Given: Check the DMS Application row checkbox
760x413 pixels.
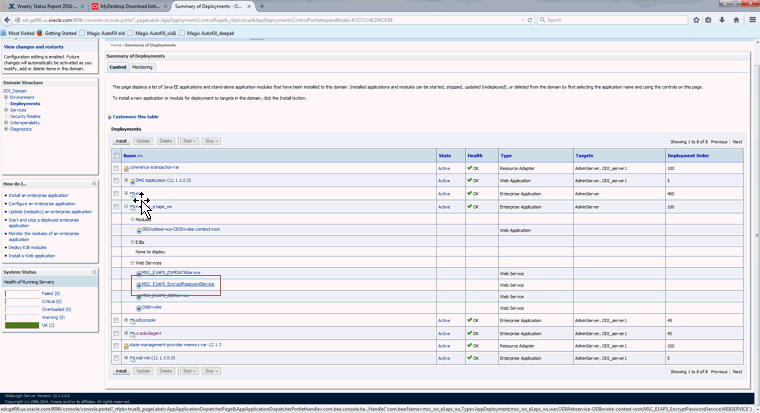Looking at the screenshot, I should point(116,180).
